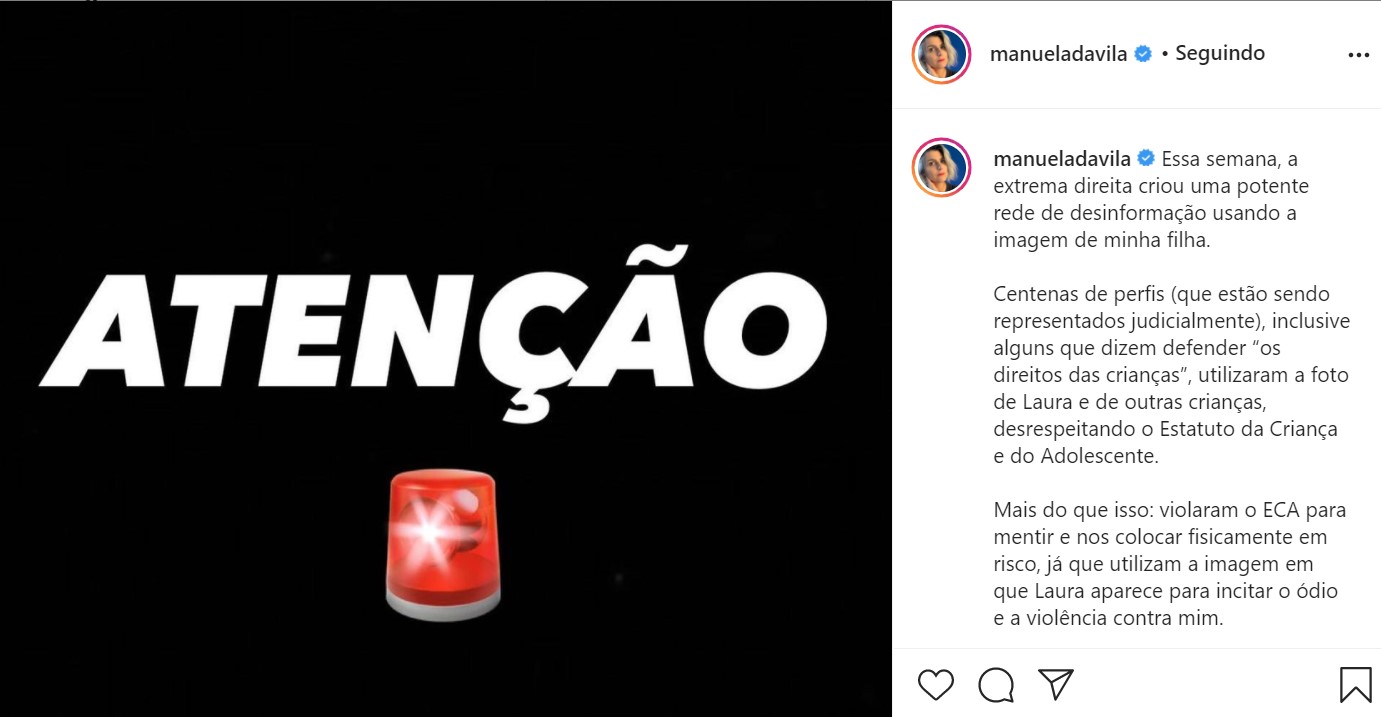Image resolution: width=1381 pixels, height=717 pixels.
Task: Click manueladavila username in the post header
Action: tap(1059, 54)
